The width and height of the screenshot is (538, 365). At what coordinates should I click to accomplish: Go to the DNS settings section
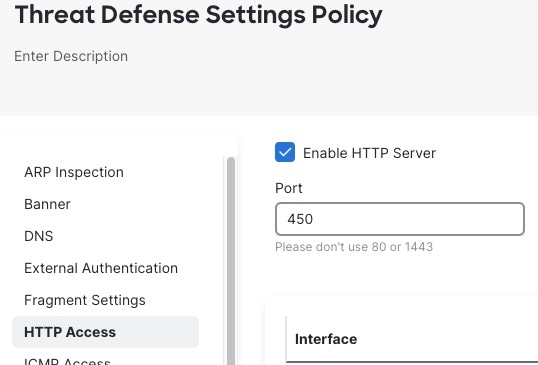click(x=38, y=236)
